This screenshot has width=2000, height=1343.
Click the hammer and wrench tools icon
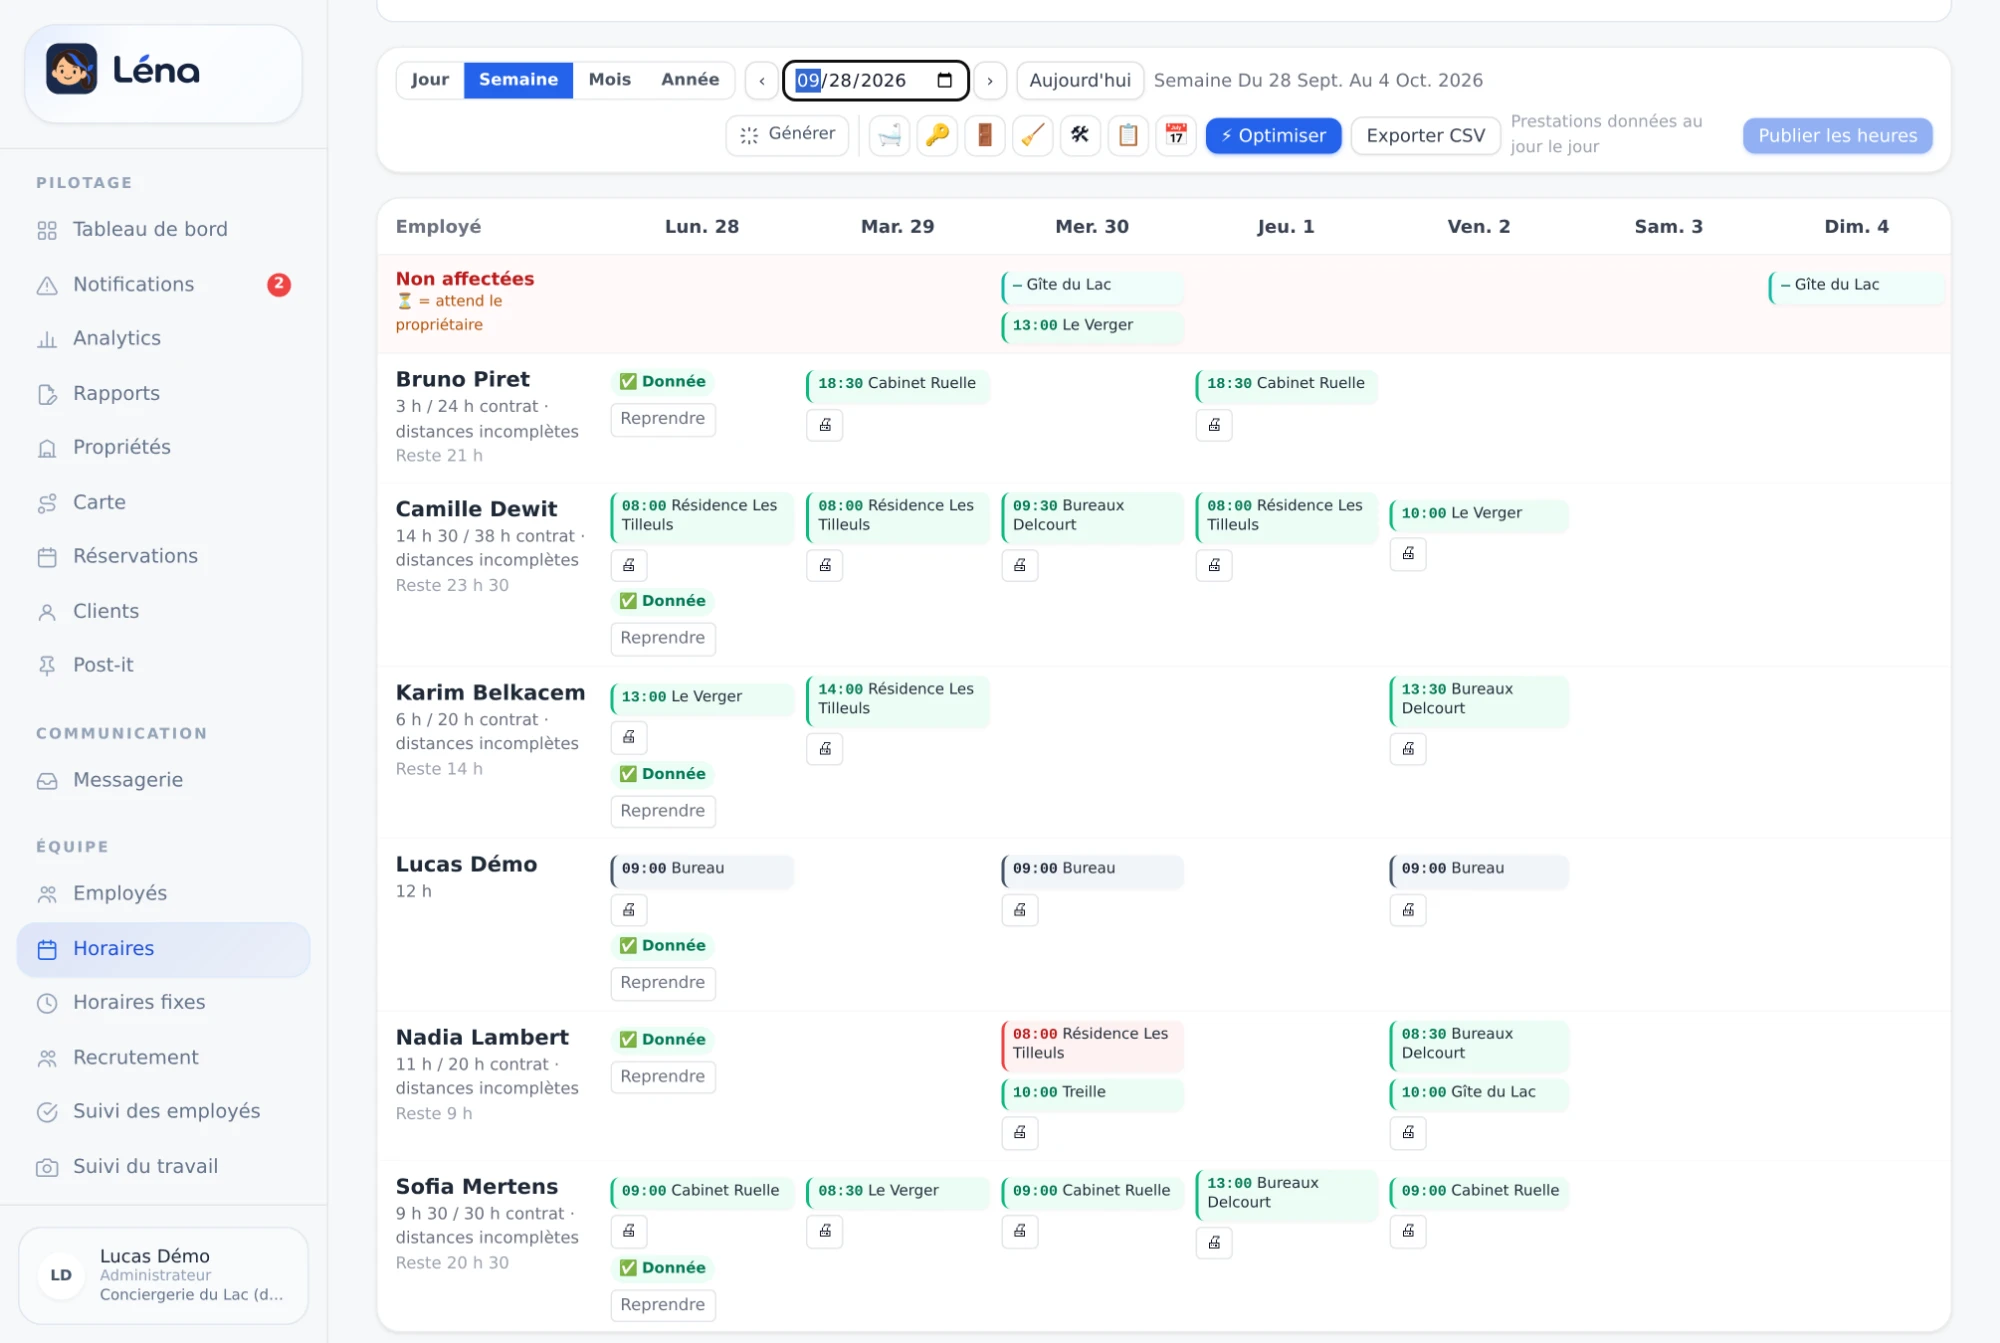point(1080,135)
